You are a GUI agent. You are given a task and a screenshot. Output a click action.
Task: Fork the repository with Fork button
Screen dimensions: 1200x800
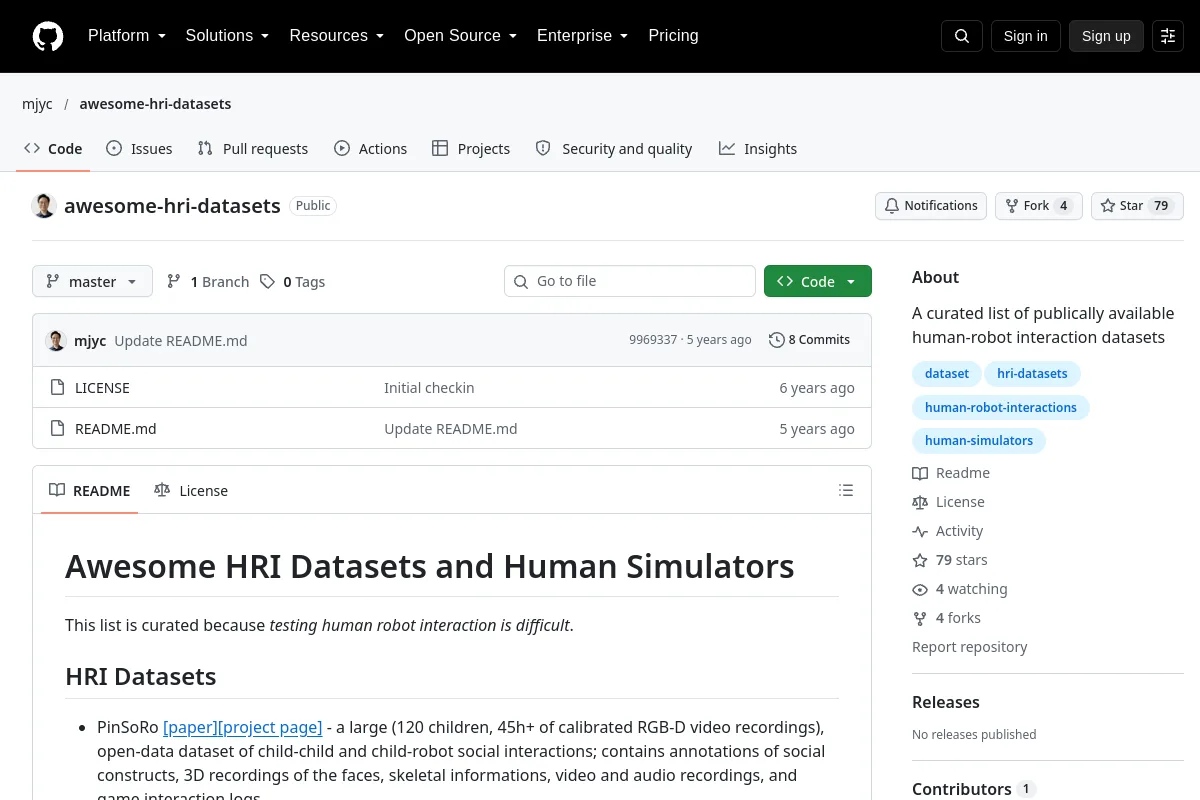point(1038,206)
